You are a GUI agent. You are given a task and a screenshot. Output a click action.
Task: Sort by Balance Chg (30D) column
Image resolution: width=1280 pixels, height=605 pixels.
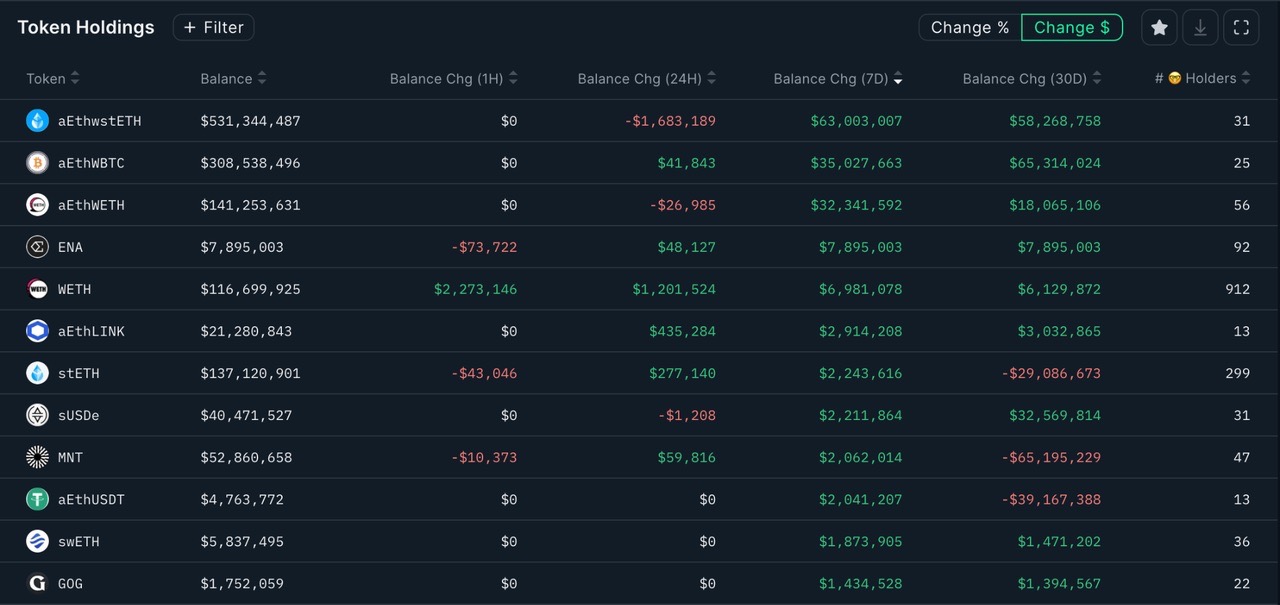tap(1031, 79)
